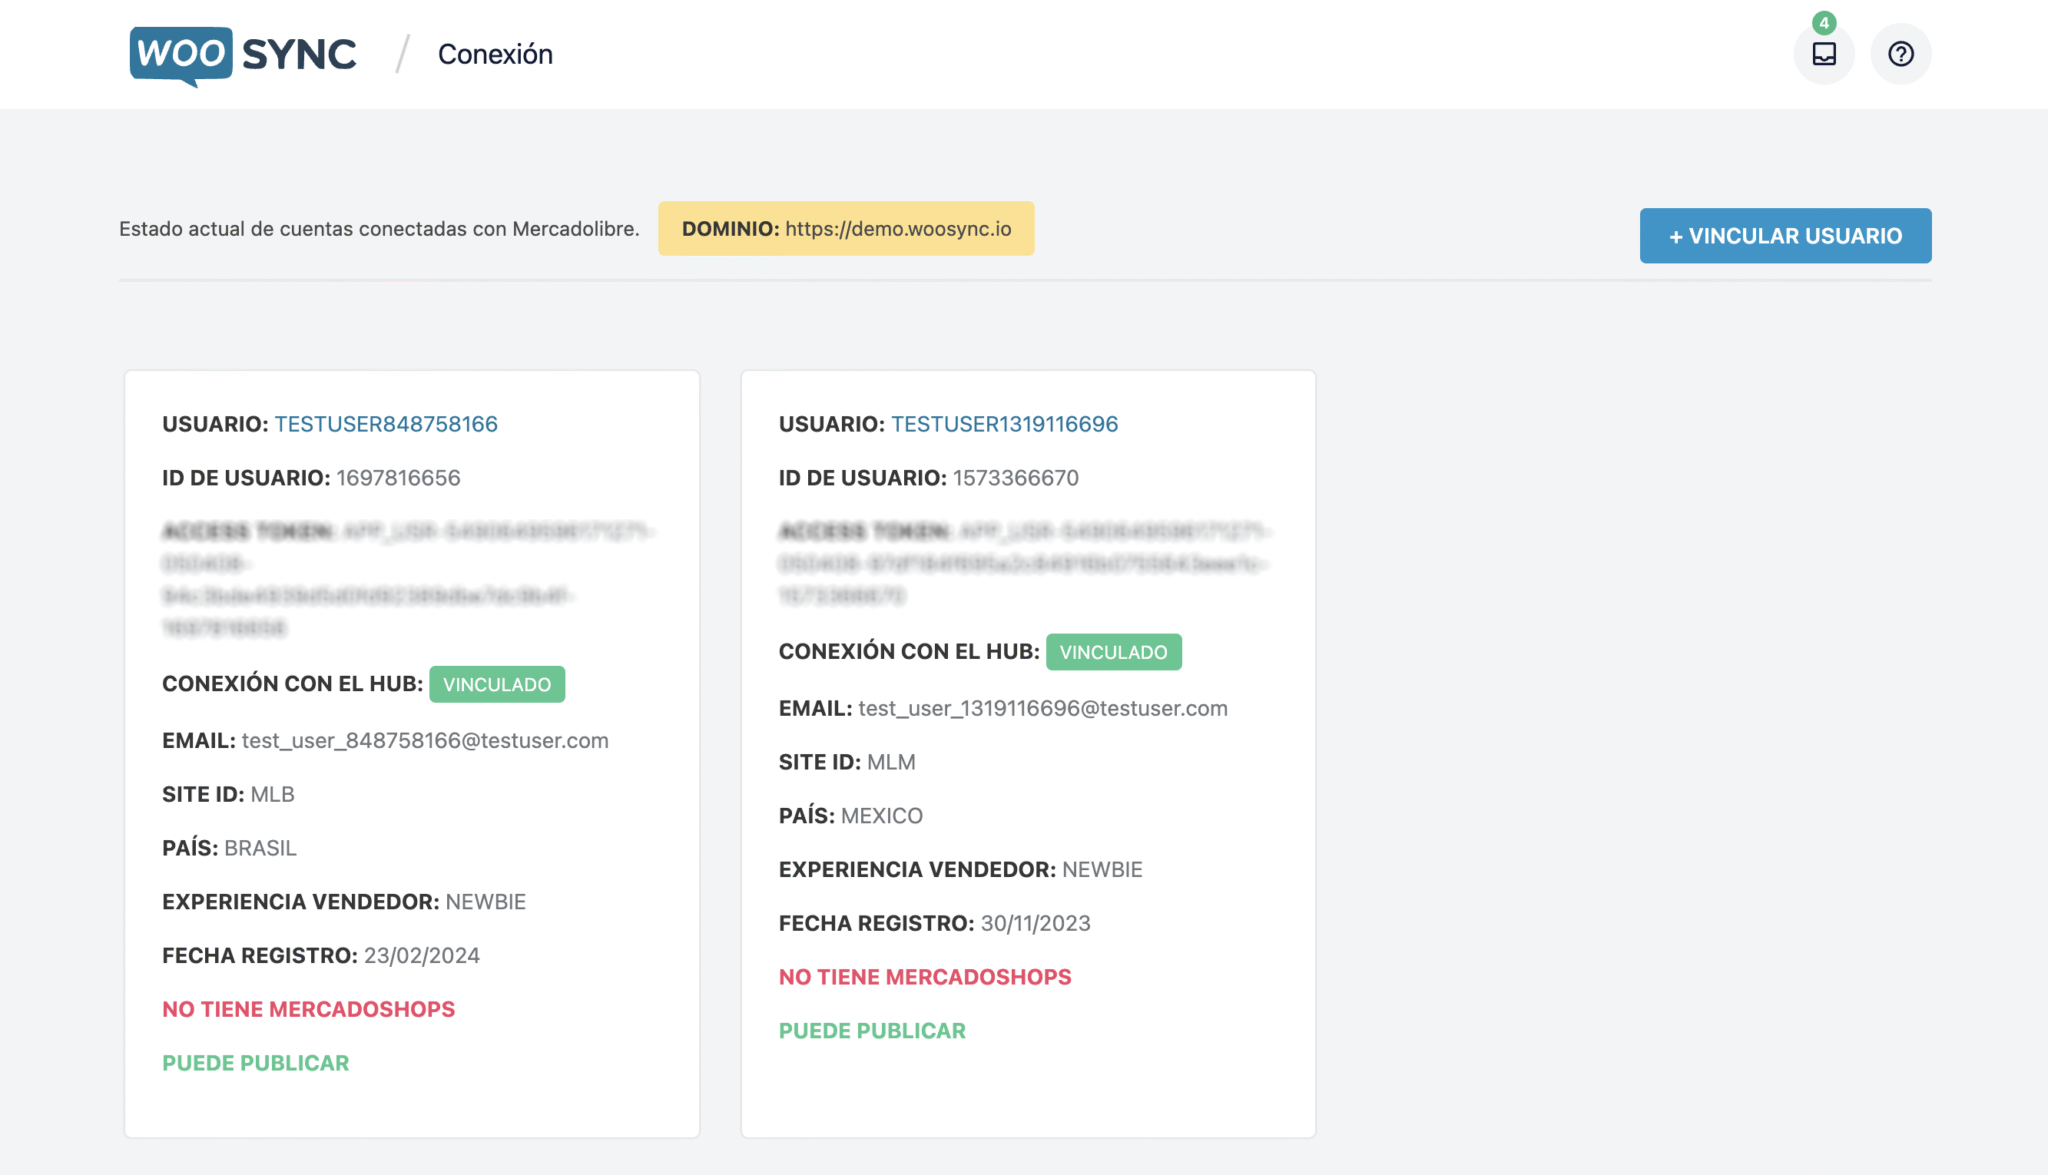The image size is (2048, 1175).
Task: Click the registration date 30/11/2023
Action: click(1035, 924)
